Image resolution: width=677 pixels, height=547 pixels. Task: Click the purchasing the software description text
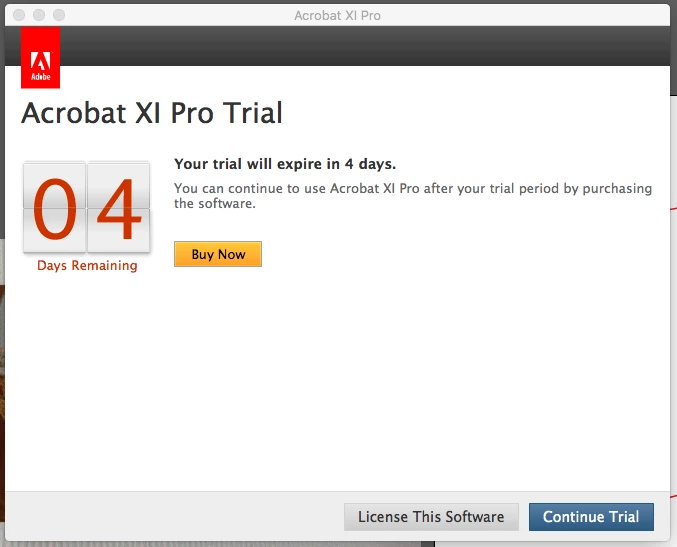pos(413,196)
